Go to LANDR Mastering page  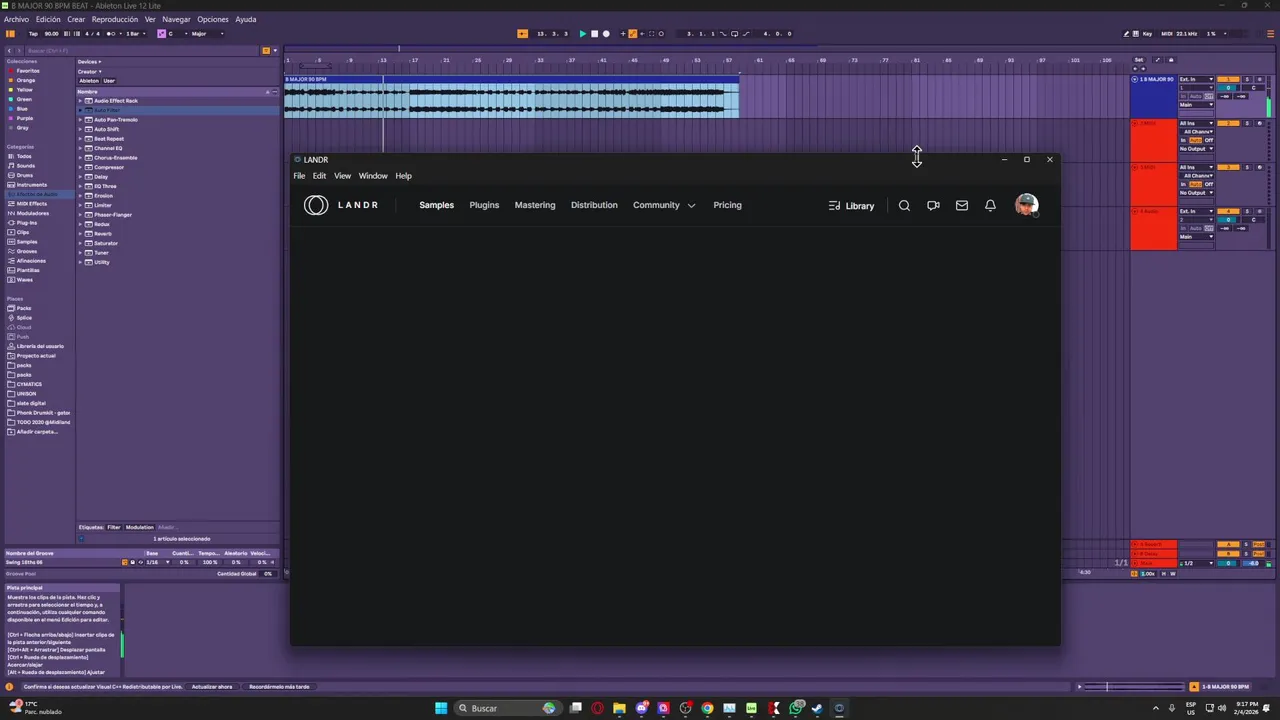[x=535, y=205]
